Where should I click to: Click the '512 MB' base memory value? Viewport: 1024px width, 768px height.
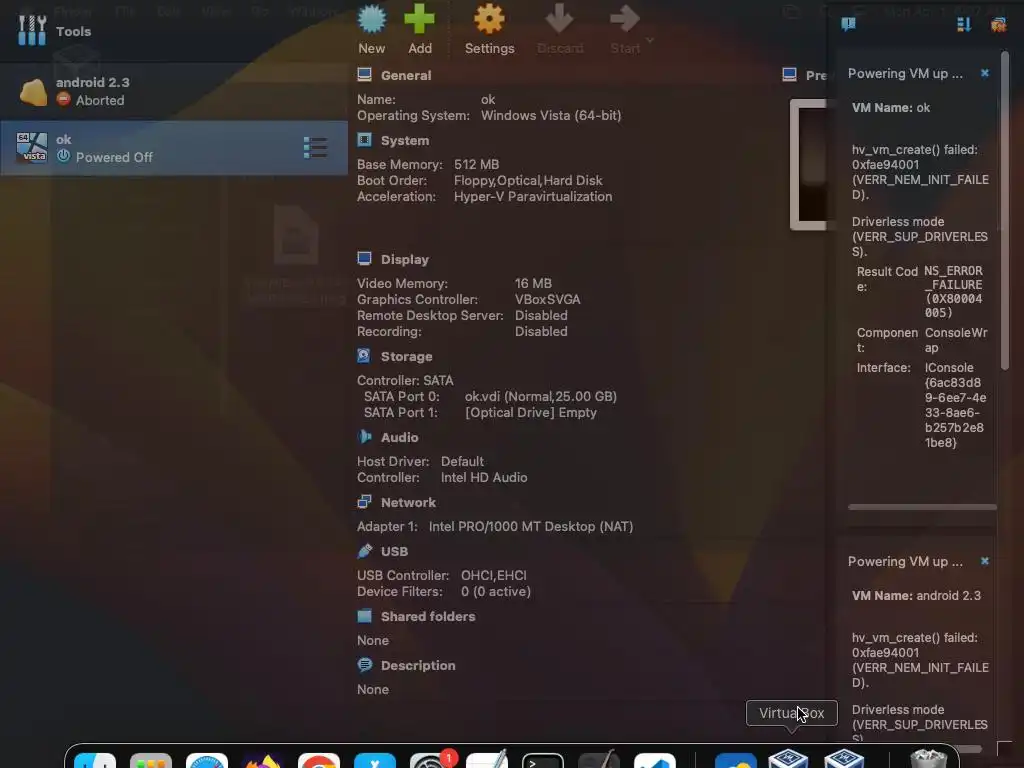pyautogui.click(x=477, y=165)
